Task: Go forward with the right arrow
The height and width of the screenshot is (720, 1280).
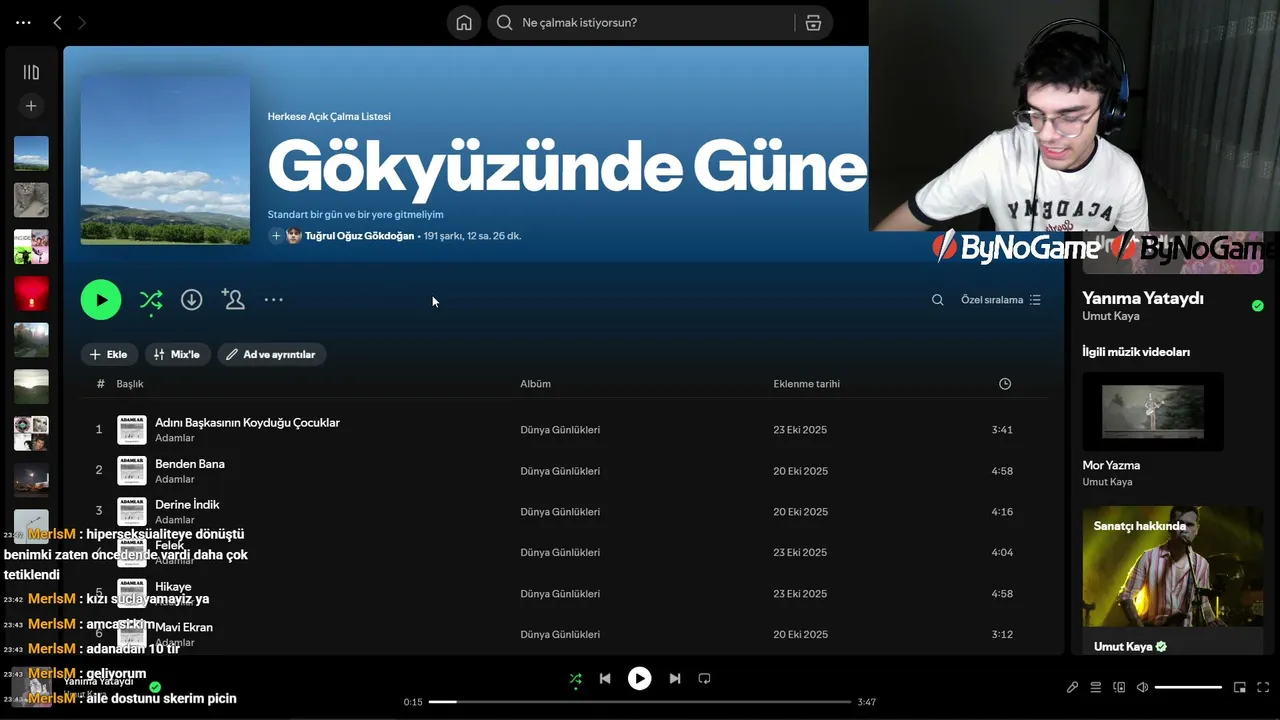Action: pyautogui.click(x=82, y=22)
